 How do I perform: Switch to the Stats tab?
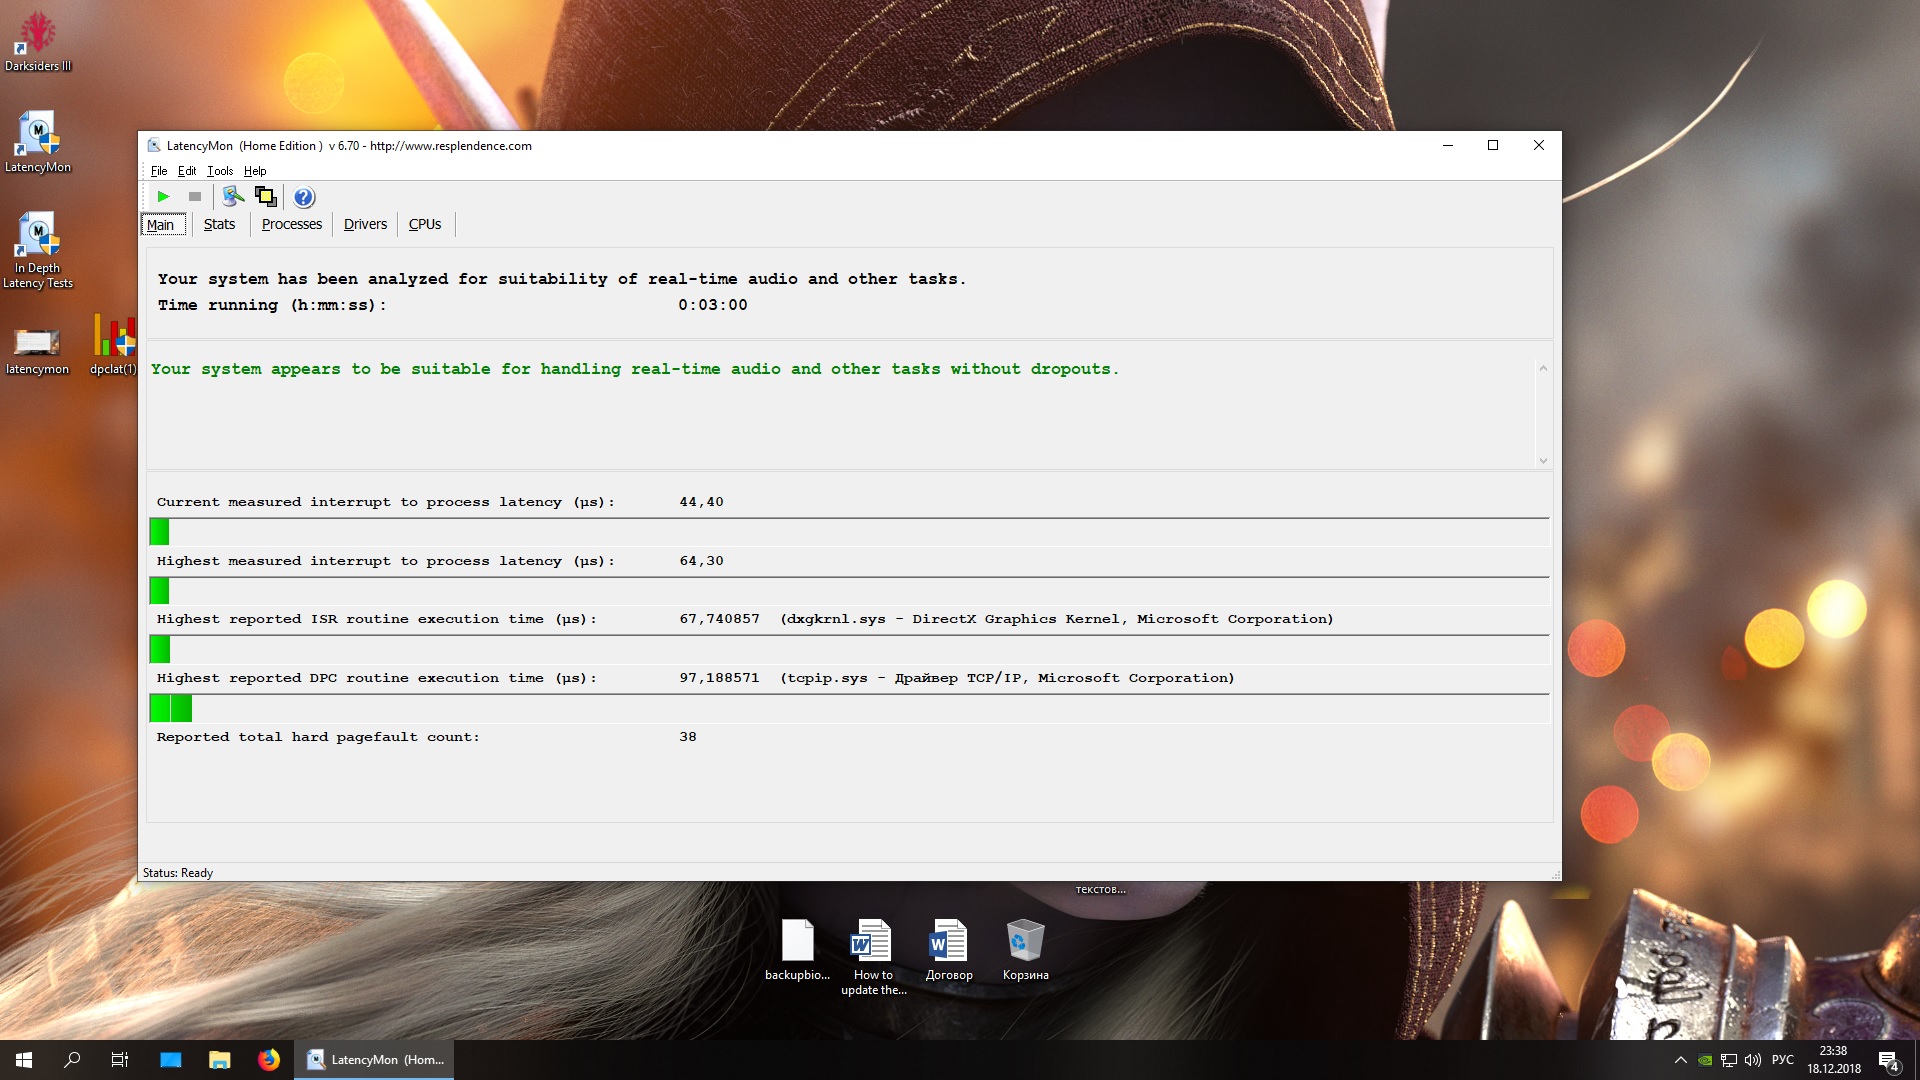point(219,224)
